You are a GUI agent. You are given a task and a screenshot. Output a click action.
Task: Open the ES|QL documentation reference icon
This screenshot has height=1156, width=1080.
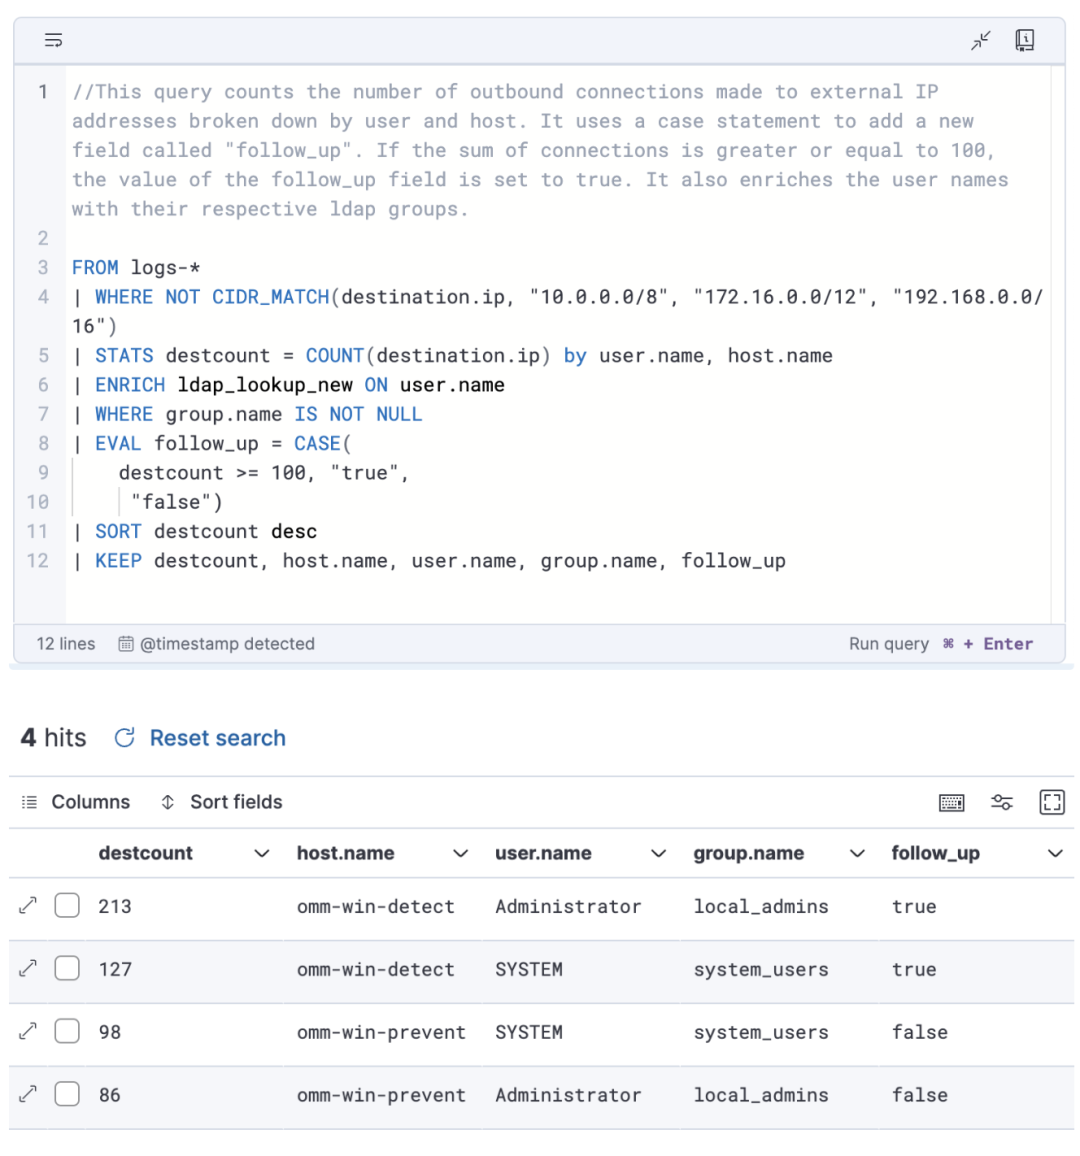coord(1025,40)
